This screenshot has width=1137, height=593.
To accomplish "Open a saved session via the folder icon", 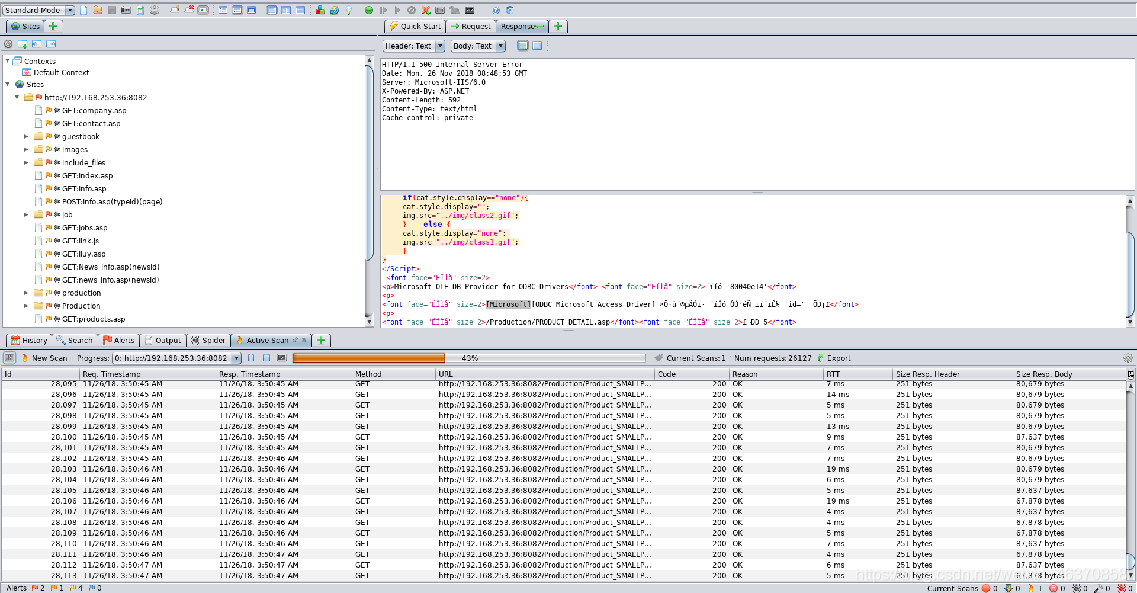I will coord(97,10).
